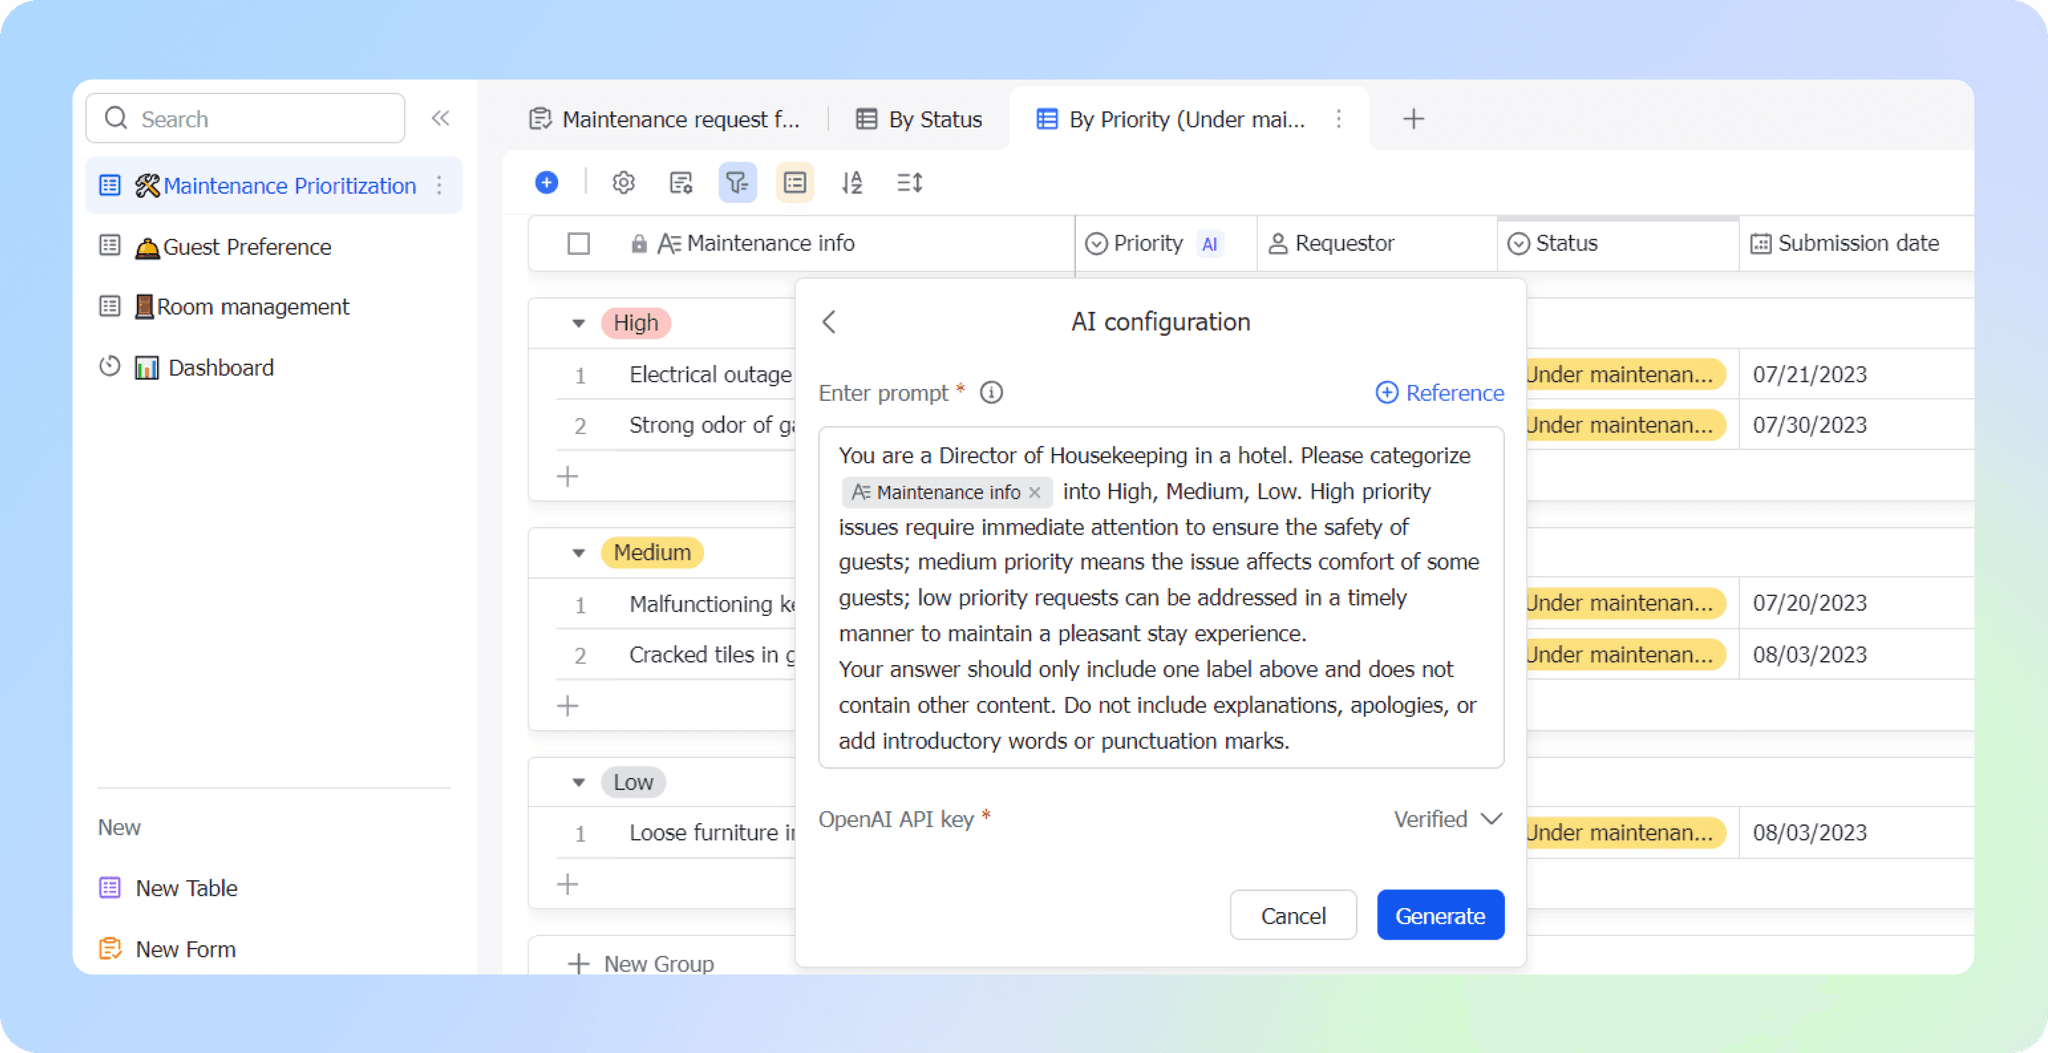The image size is (2048, 1053).
Task: Check the select-all checkbox in the header row
Action: click(x=578, y=243)
